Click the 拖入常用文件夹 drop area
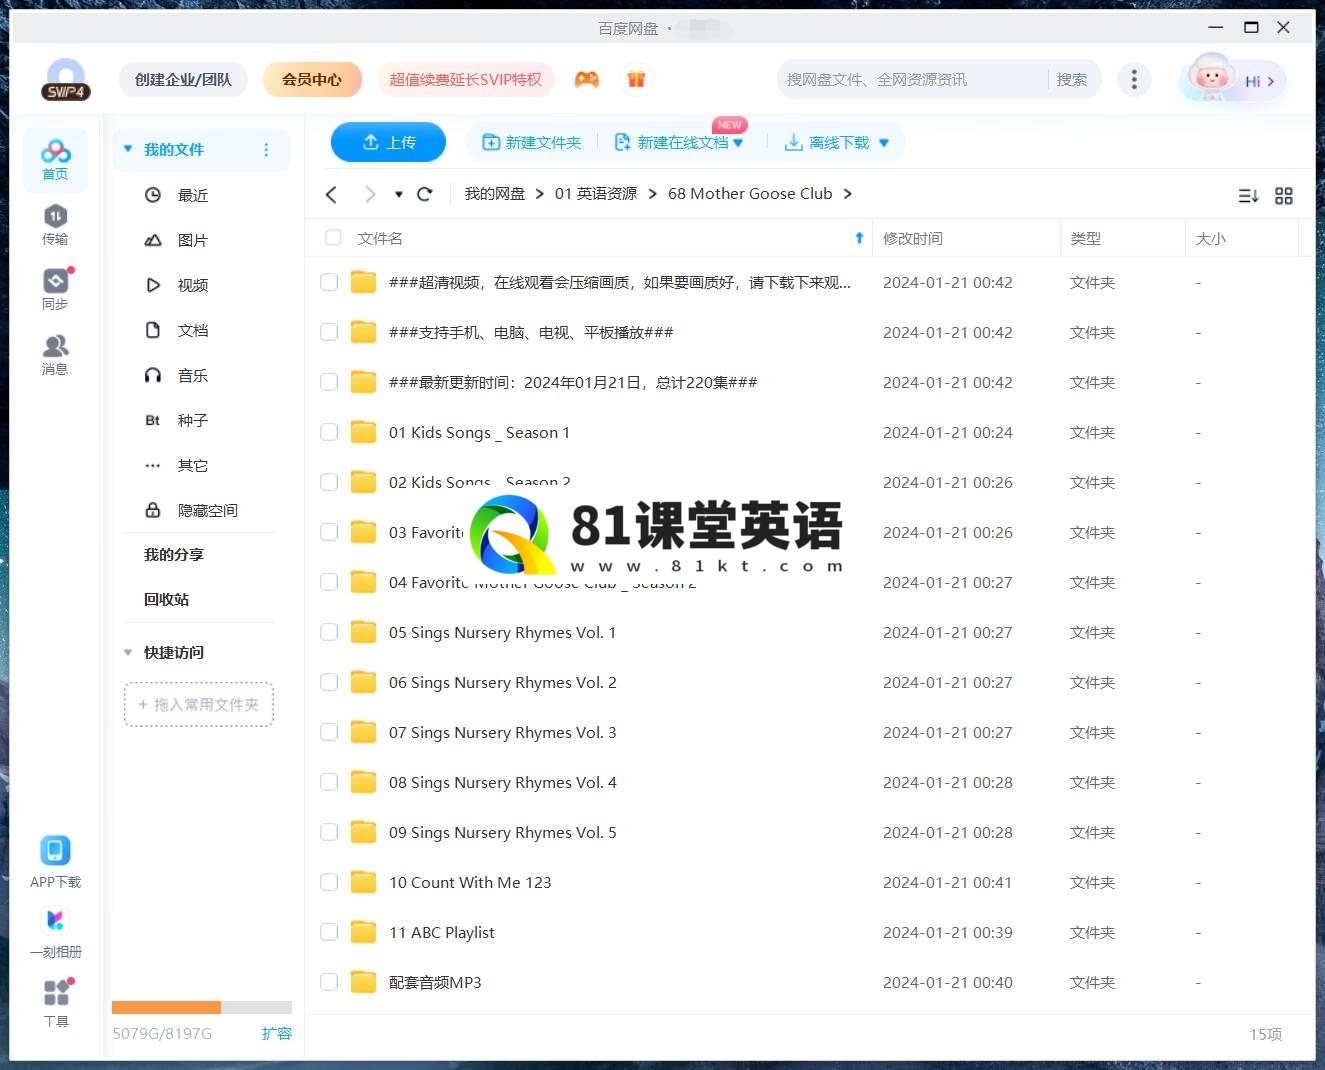The image size is (1325, 1070). click(199, 704)
